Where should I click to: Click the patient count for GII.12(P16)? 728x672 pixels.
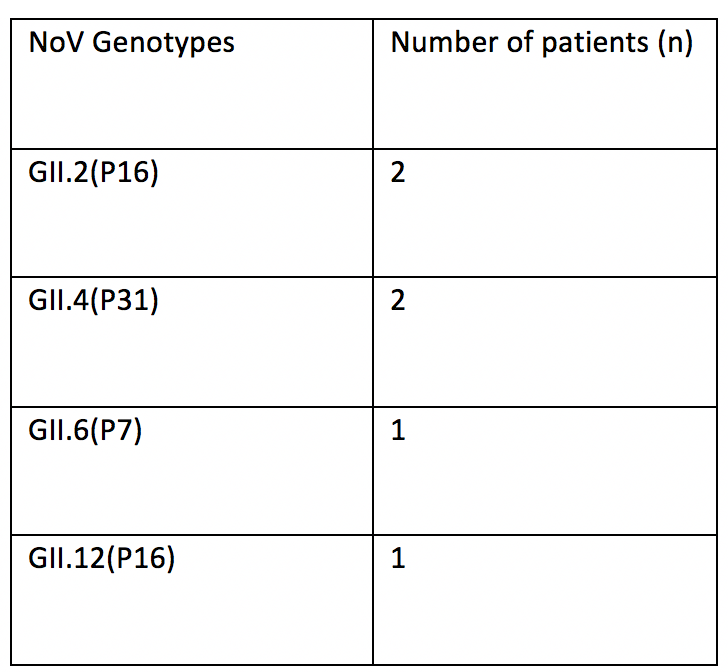(x=398, y=558)
